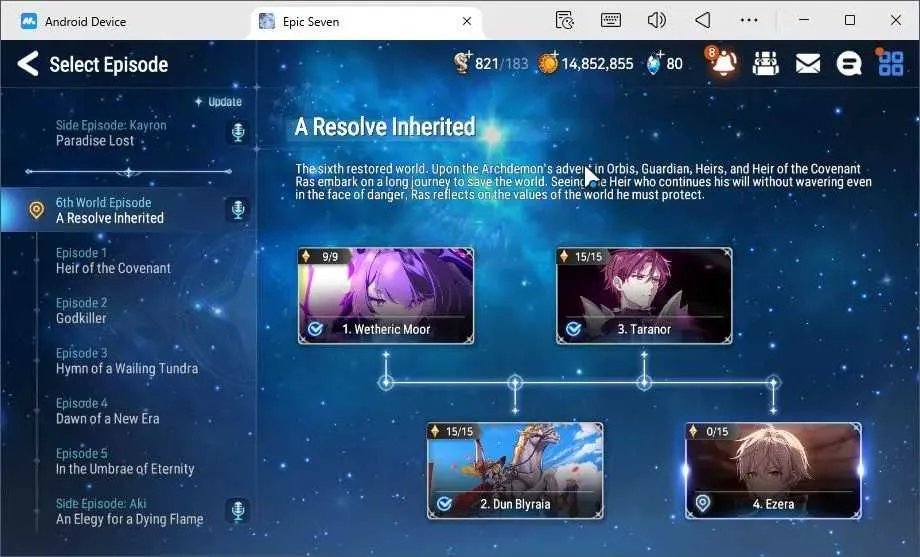The height and width of the screenshot is (557, 920).
Task: Open the guild/team icon in top bar
Action: (x=766, y=63)
